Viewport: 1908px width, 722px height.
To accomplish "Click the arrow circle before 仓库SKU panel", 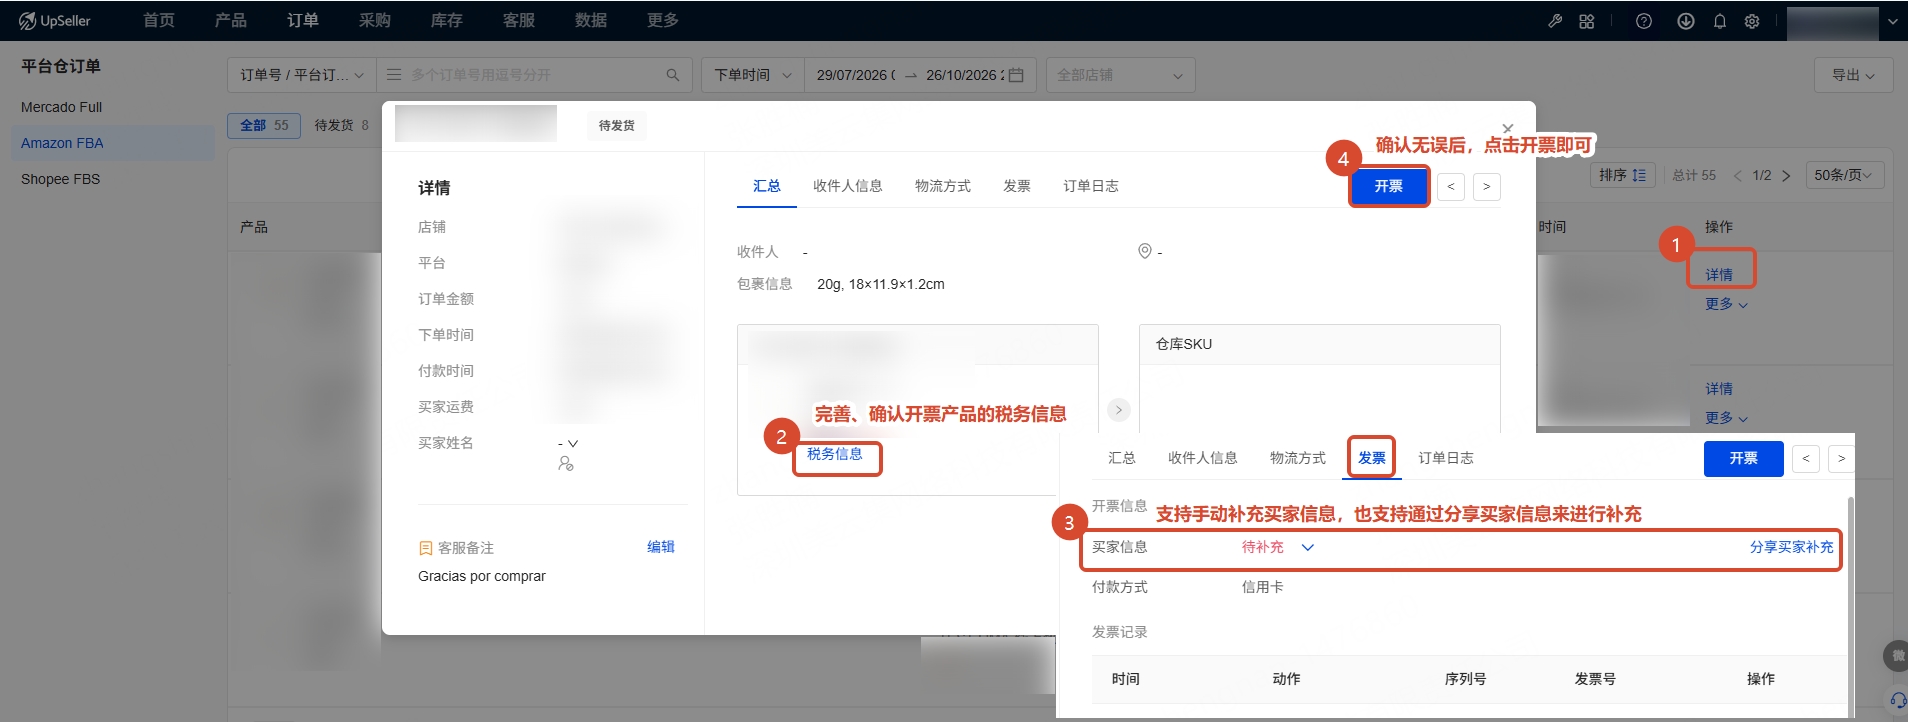I will point(1119,410).
